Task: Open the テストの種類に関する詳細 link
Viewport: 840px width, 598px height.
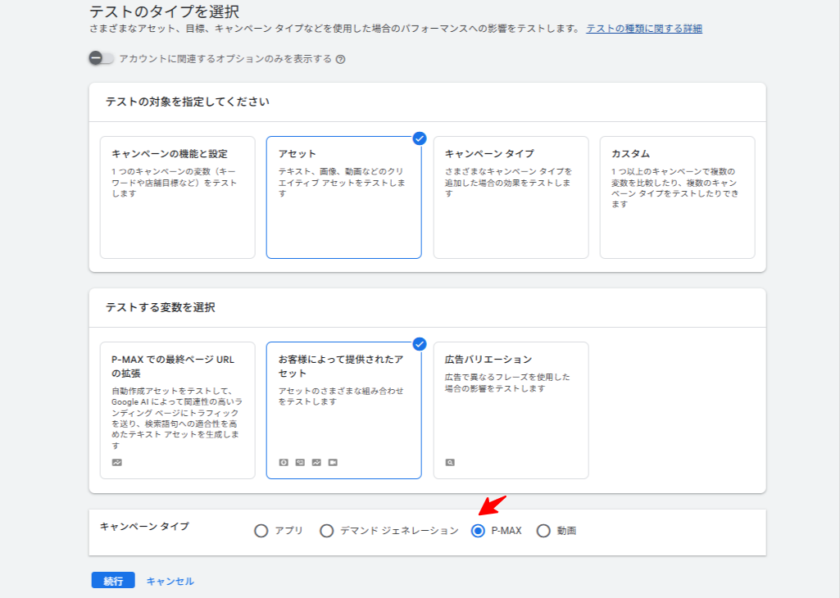Action: 644,29
